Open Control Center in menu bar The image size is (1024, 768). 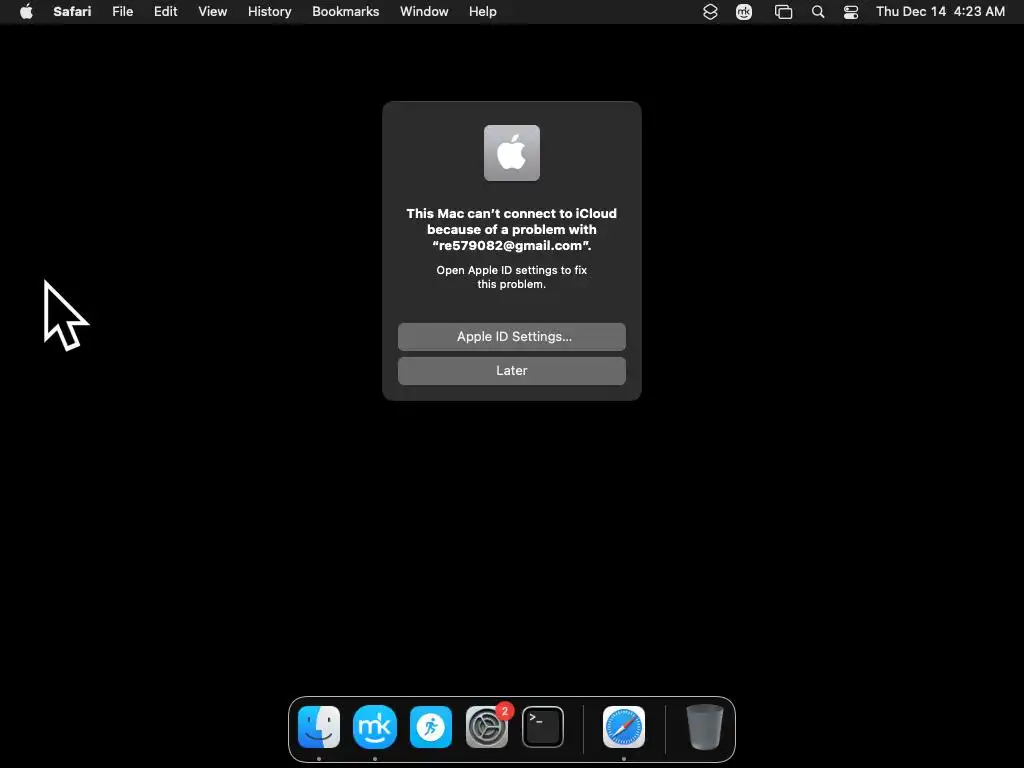(850, 12)
